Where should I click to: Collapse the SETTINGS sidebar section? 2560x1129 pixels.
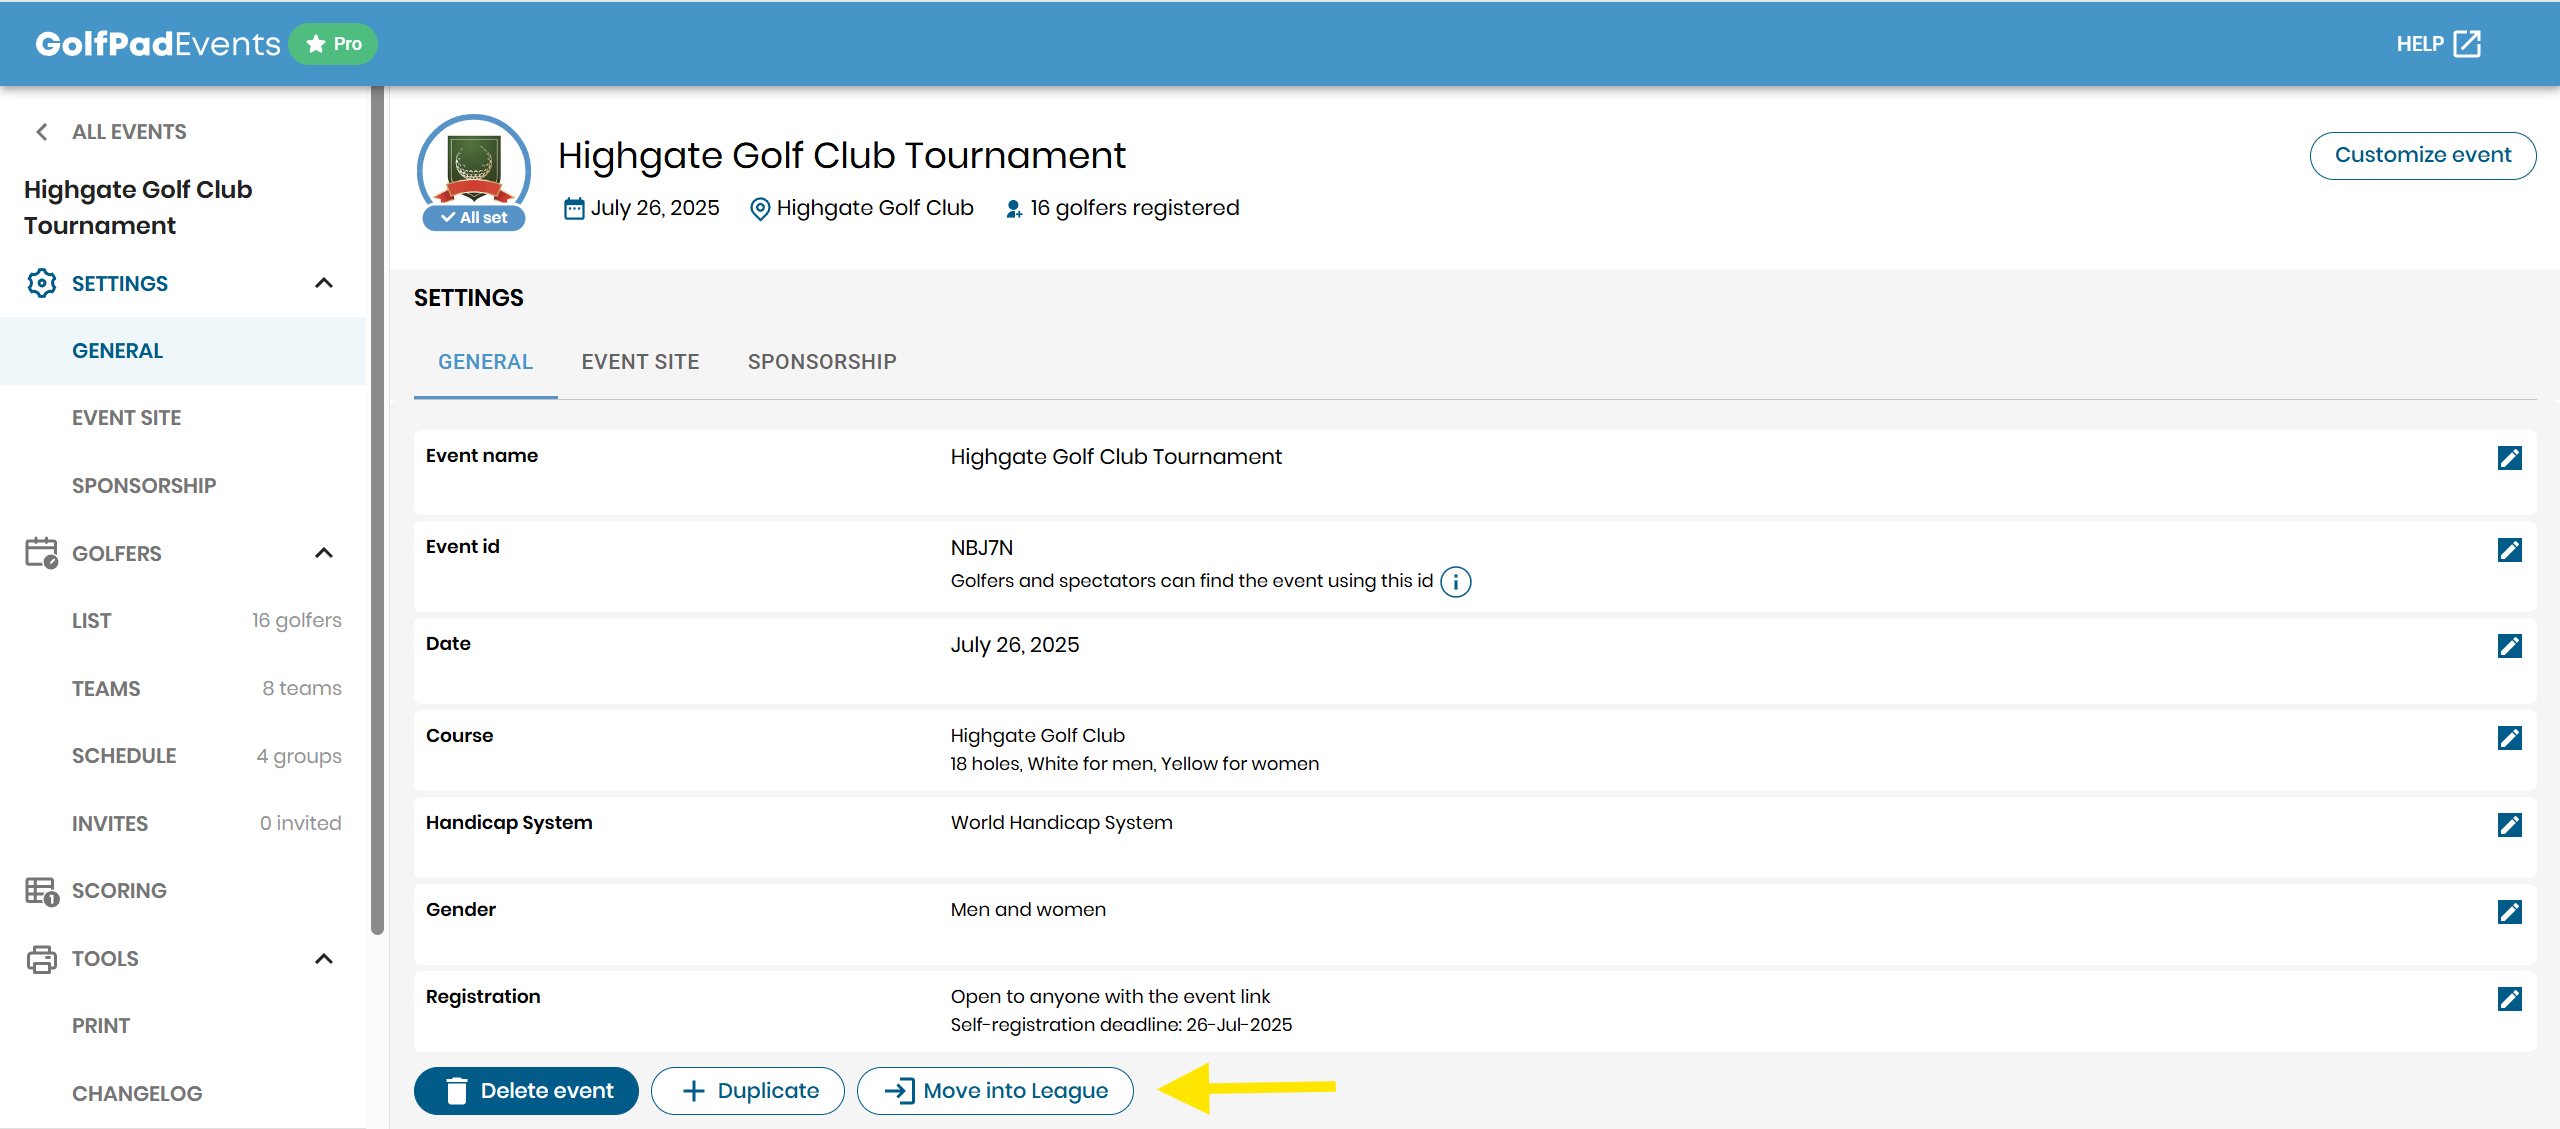[x=323, y=283]
